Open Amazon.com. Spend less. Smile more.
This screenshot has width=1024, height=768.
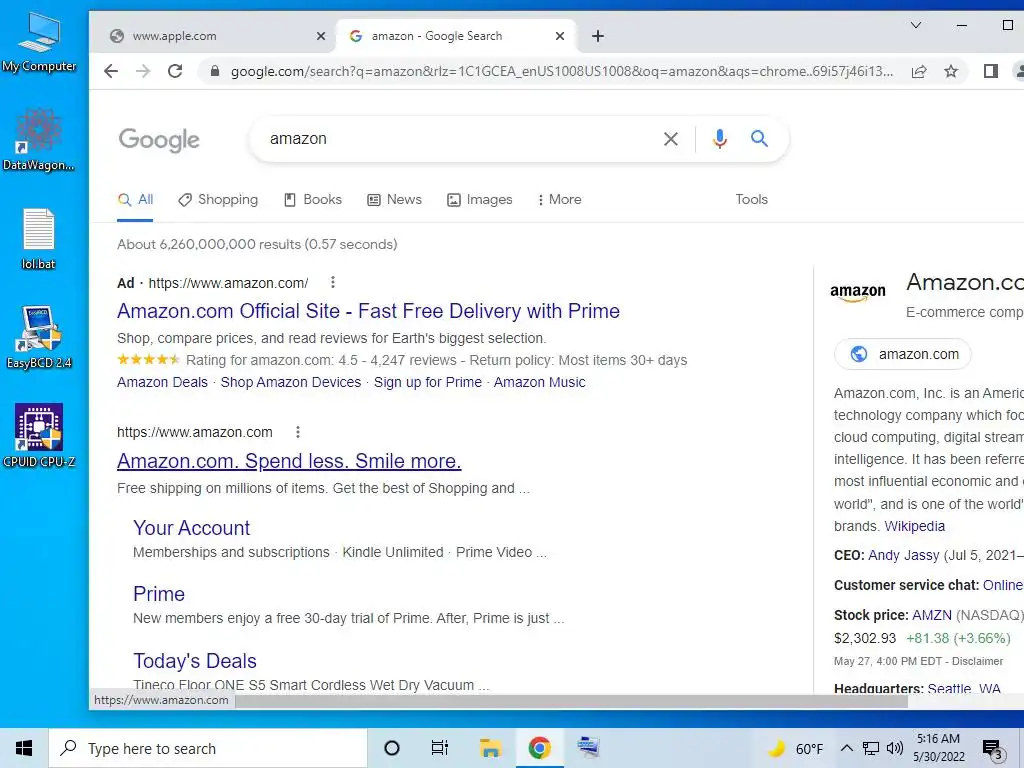point(289,461)
